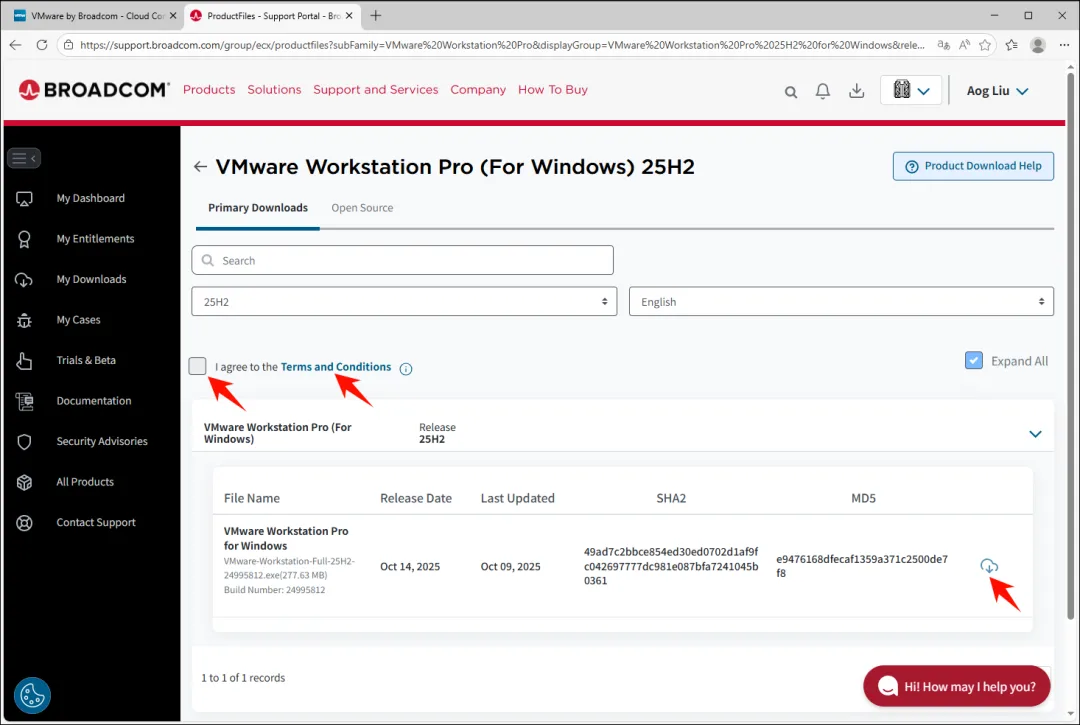Image resolution: width=1080 pixels, height=725 pixels.
Task: Click All Products cube icon
Action: click(24, 483)
